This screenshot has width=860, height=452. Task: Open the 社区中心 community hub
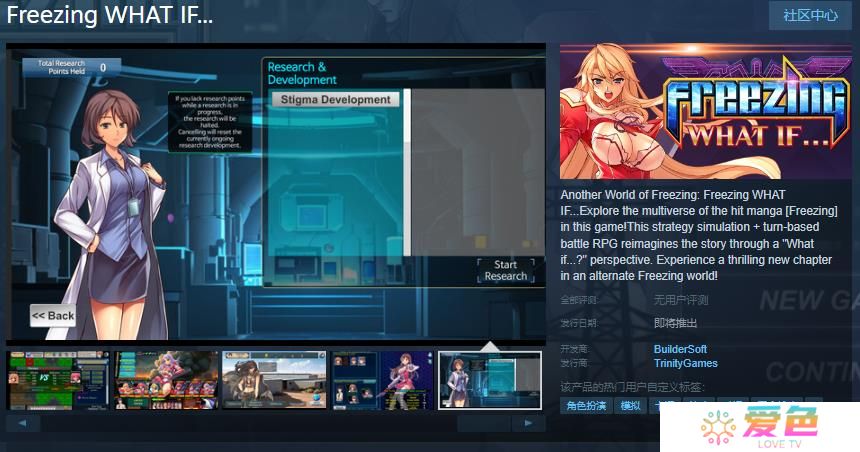[811, 15]
